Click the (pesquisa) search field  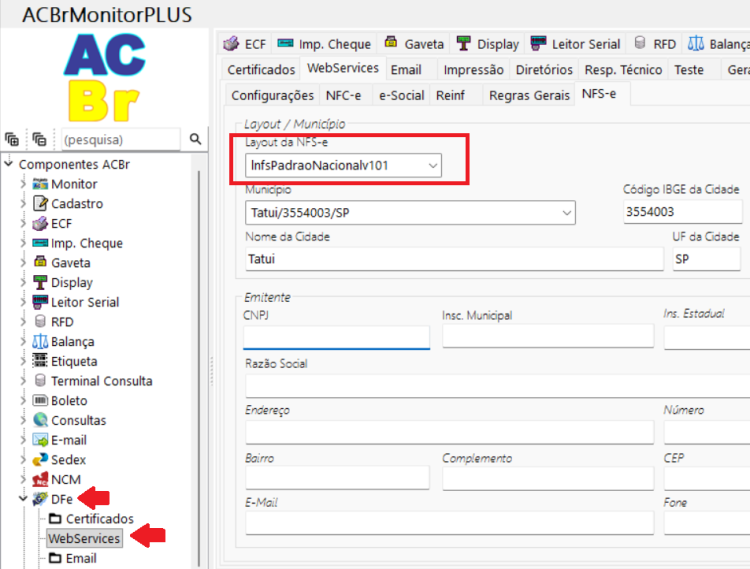pyautogui.click(x=121, y=140)
